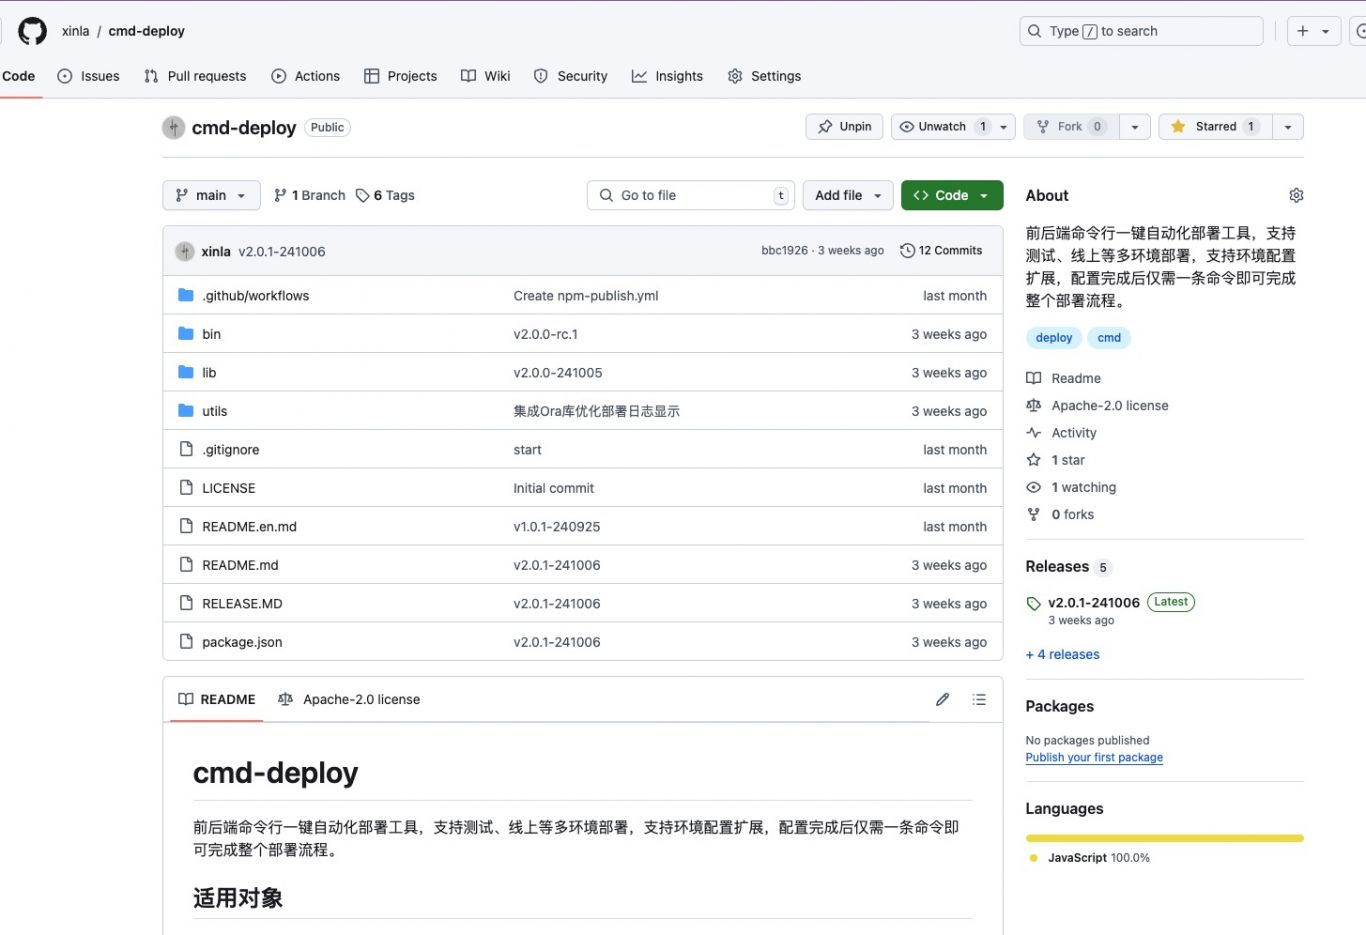Open the Insights tab
1366x935 pixels.
(667, 76)
